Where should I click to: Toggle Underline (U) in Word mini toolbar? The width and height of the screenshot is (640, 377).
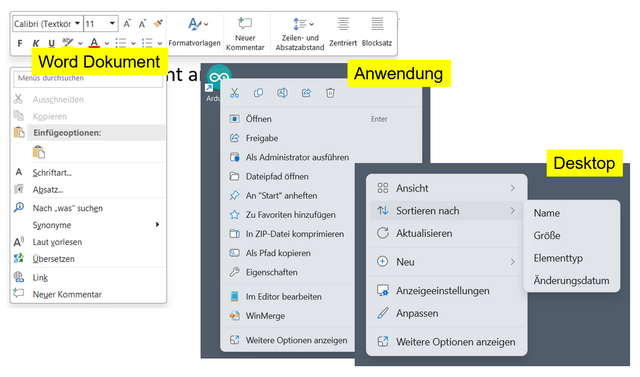(x=51, y=43)
